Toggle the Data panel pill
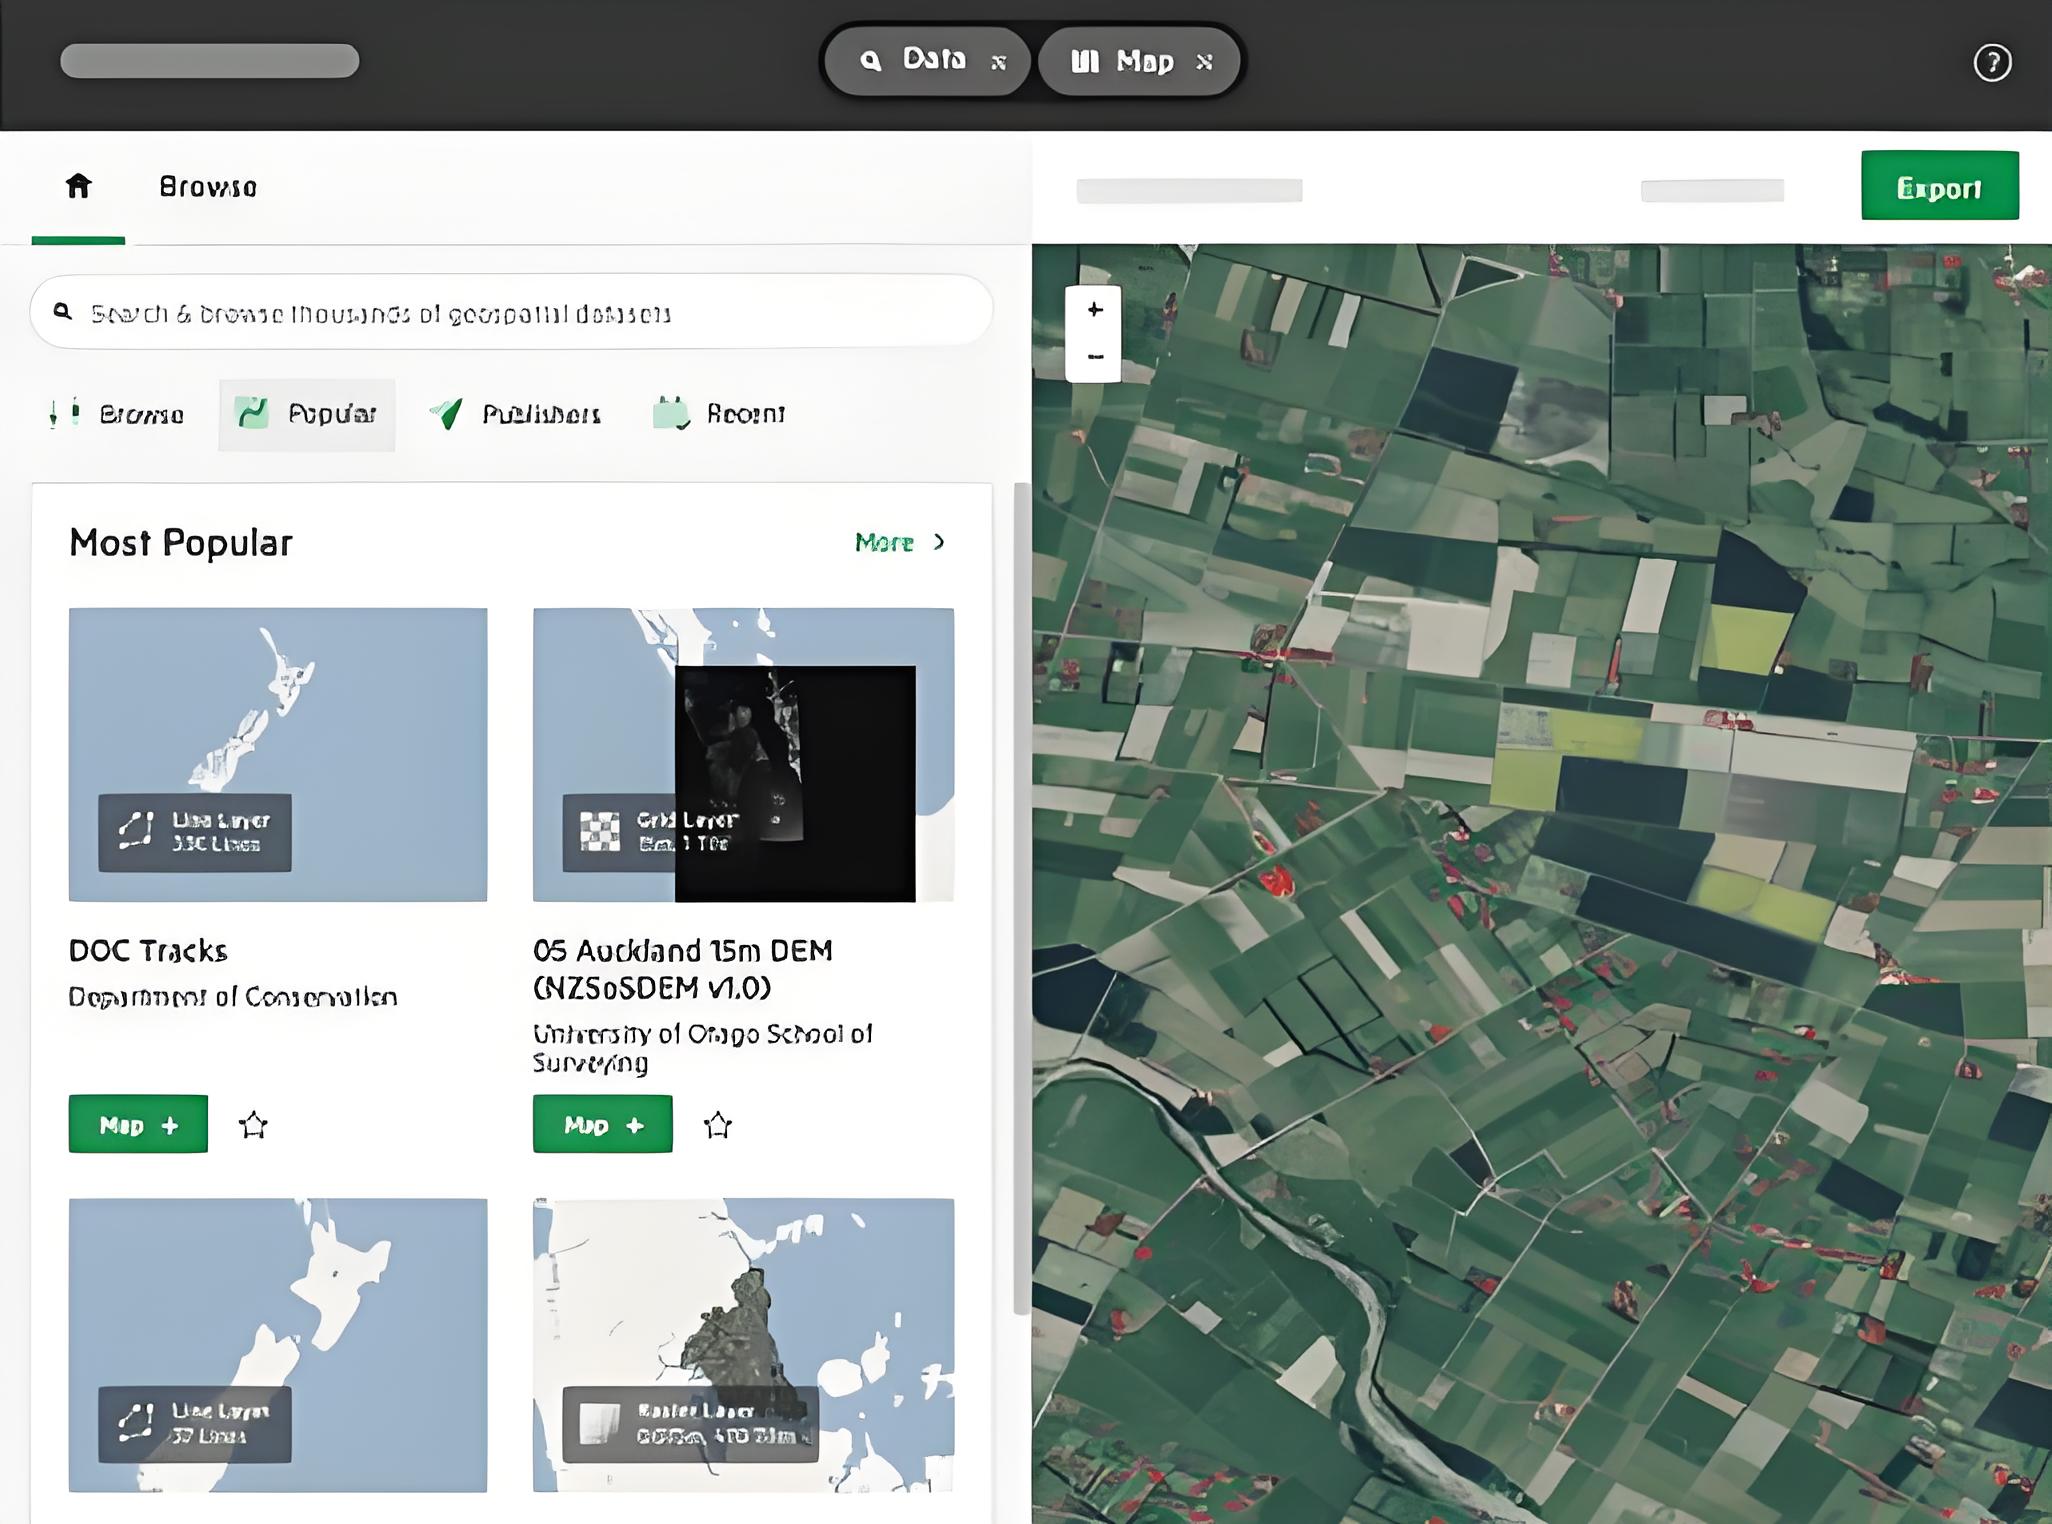 (926, 61)
